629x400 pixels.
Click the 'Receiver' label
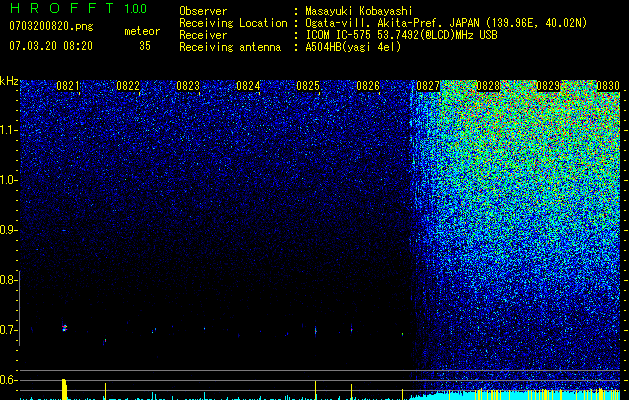click(203, 35)
